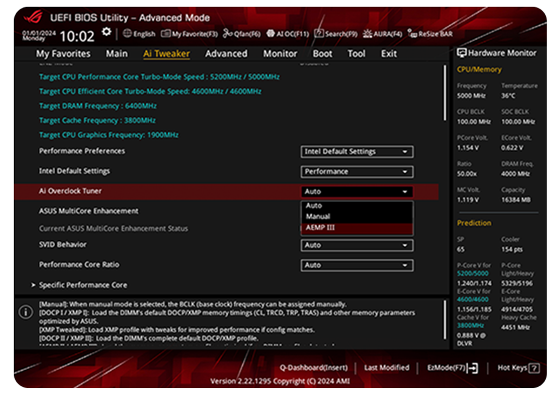Open Performance Preferences dropdown

[x=357, y=152]
